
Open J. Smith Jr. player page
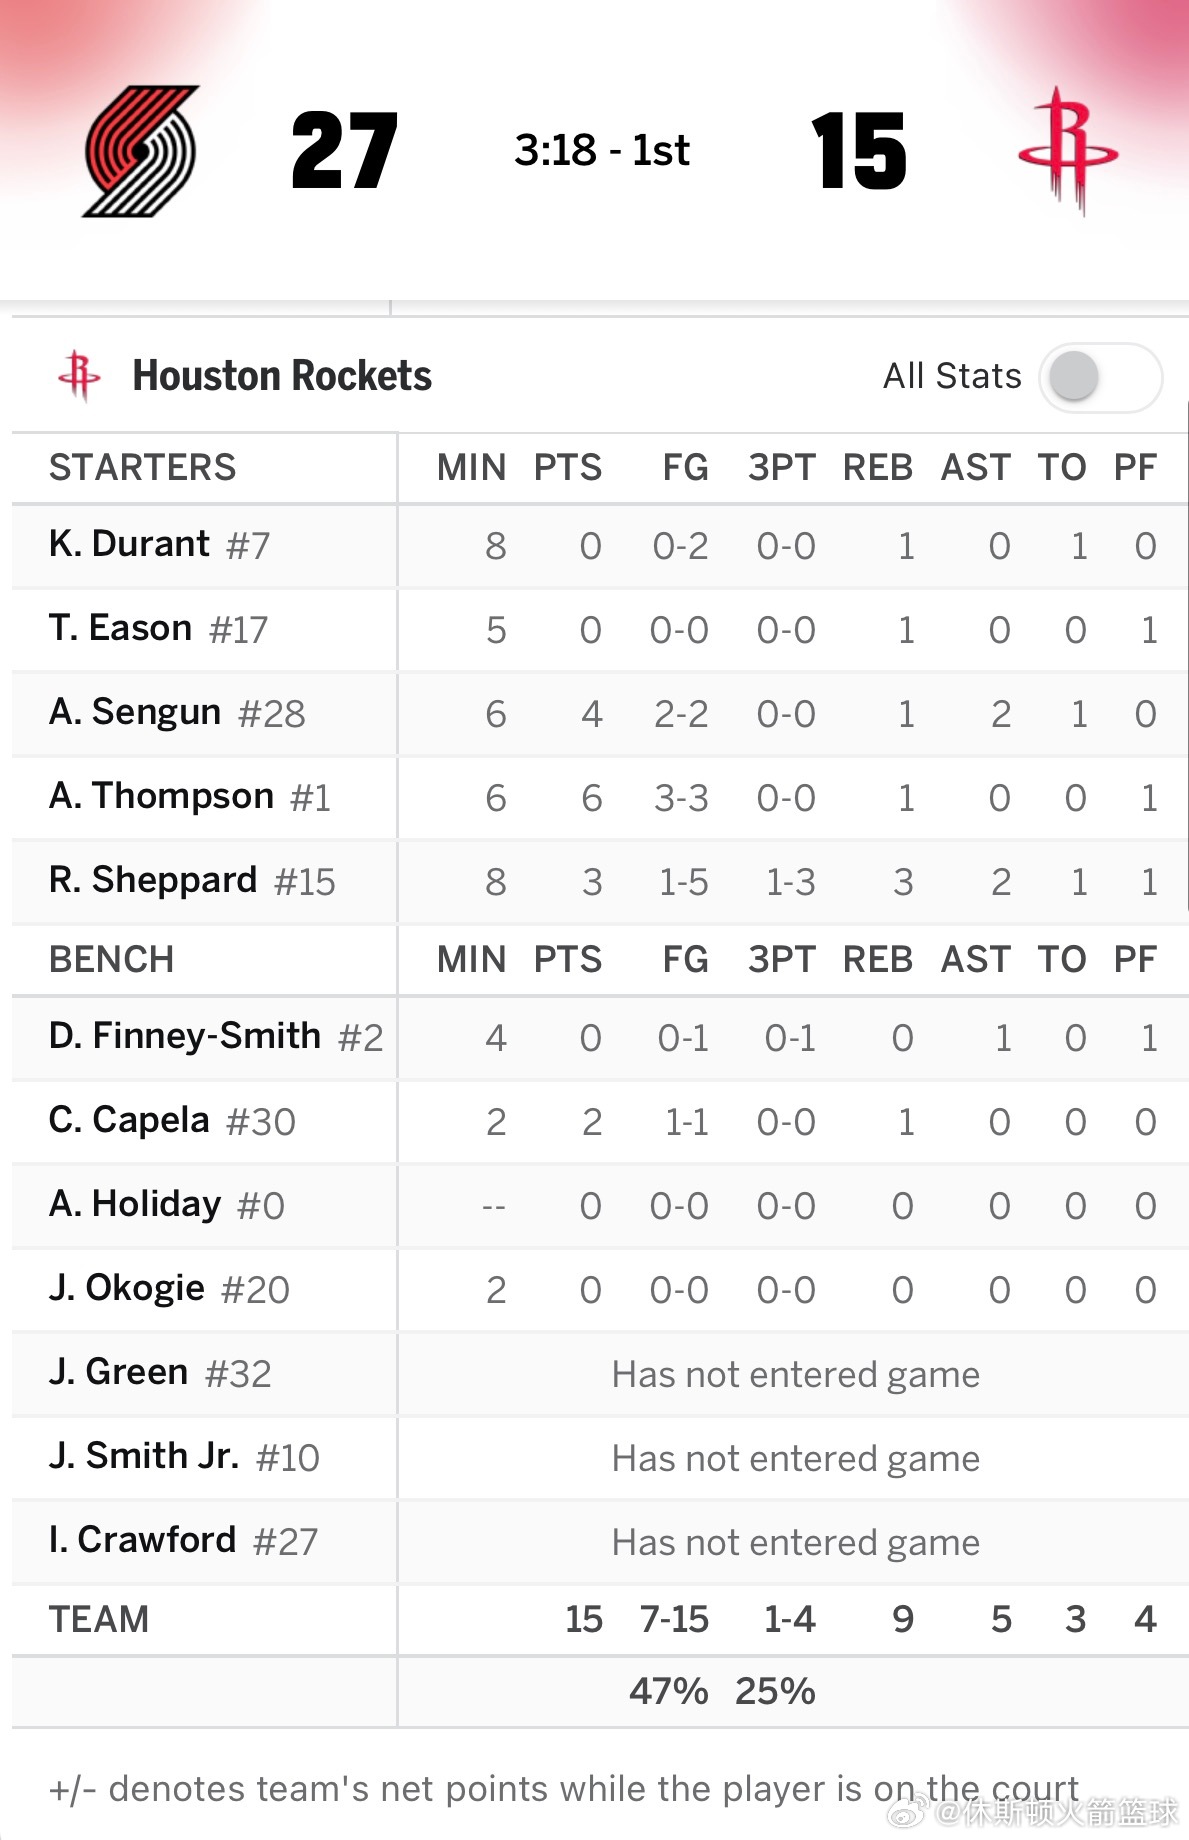coord(144,1456)
